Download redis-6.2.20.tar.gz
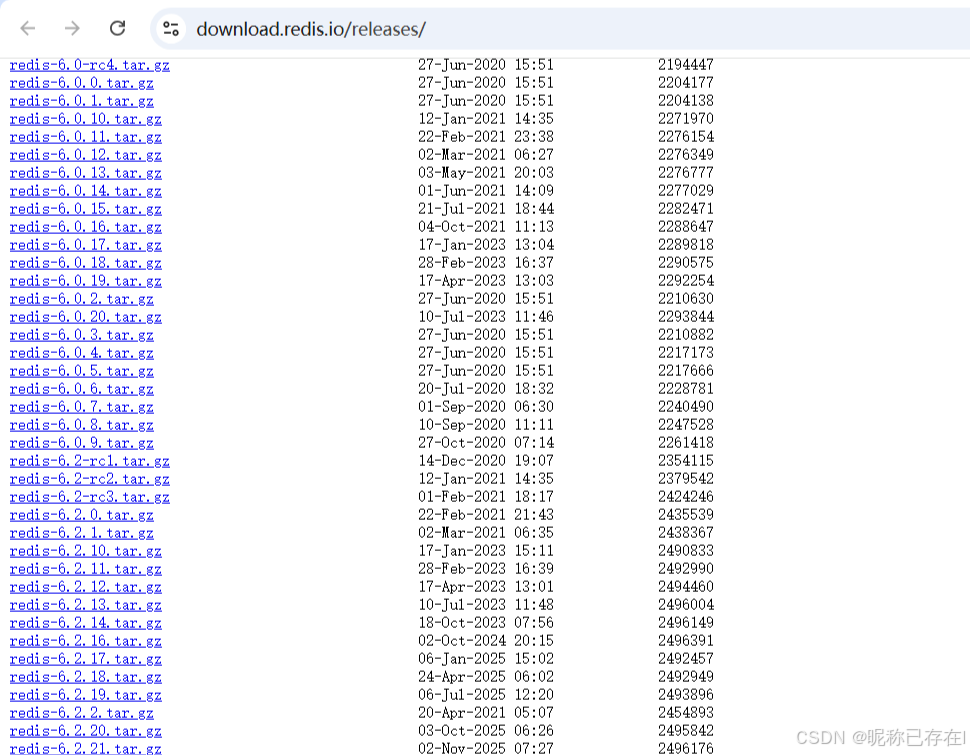This screenshot has width=970, height=755. (85, 731)
